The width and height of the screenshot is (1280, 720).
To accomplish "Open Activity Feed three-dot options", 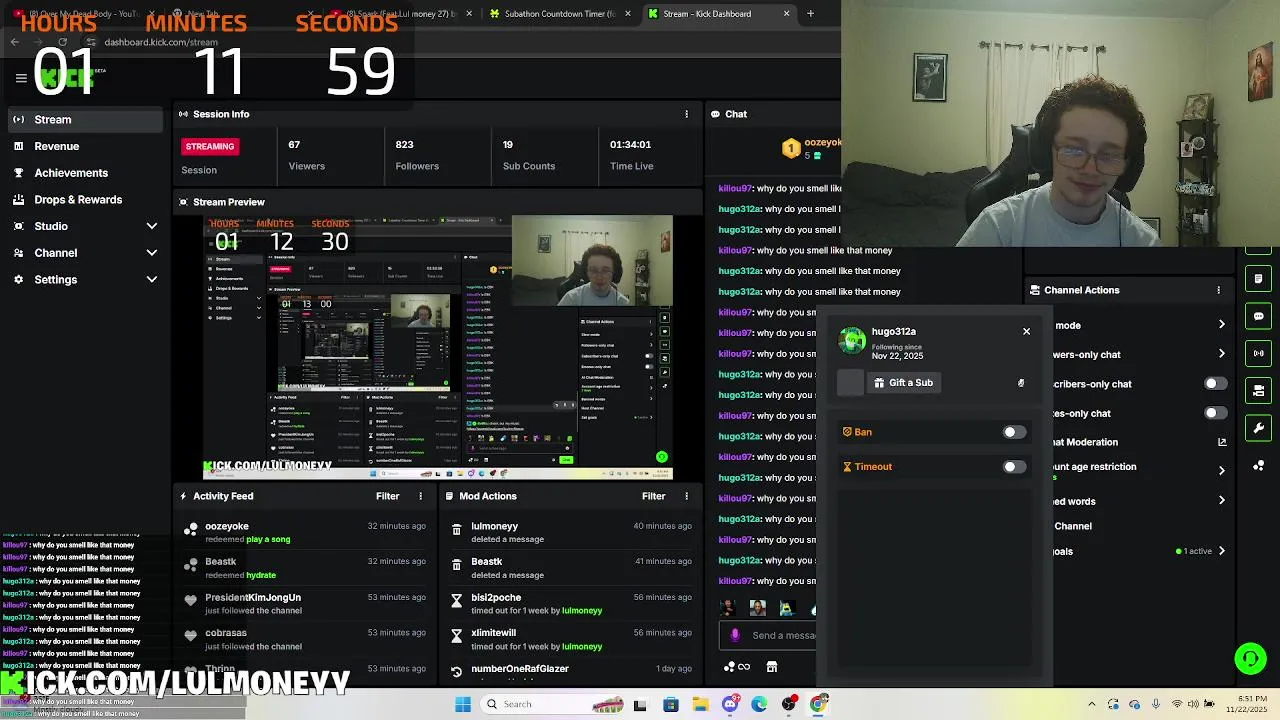I will (421, 496).
